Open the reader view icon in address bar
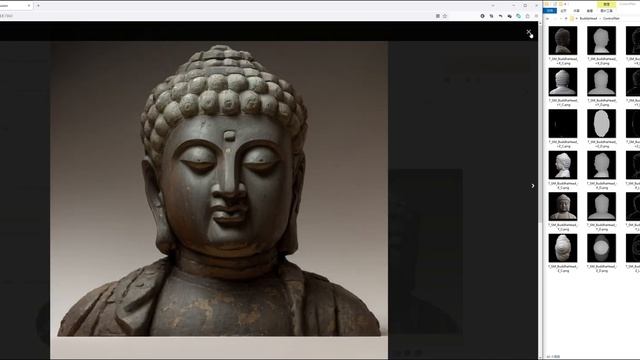640x360 pixels. pos(438,16)
